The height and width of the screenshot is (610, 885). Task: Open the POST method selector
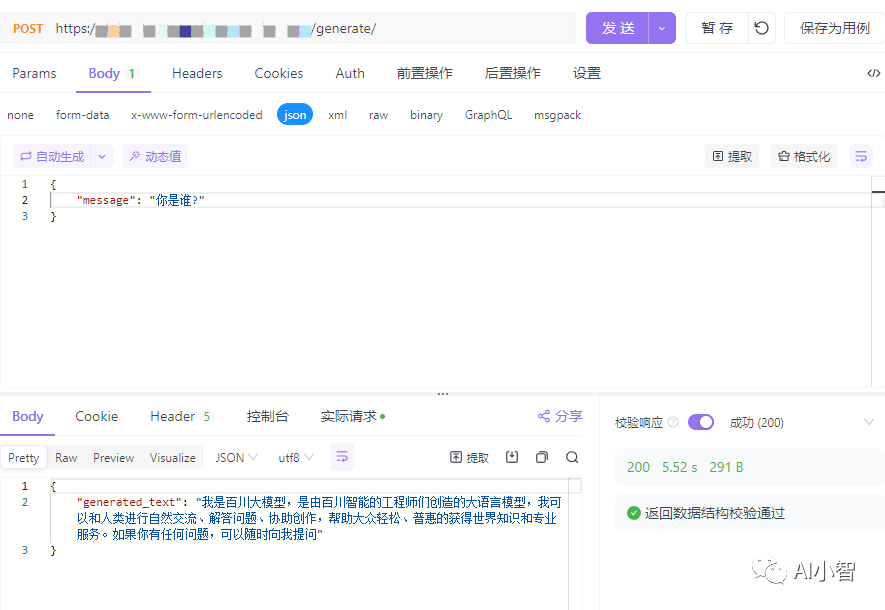tap(28, 28)
